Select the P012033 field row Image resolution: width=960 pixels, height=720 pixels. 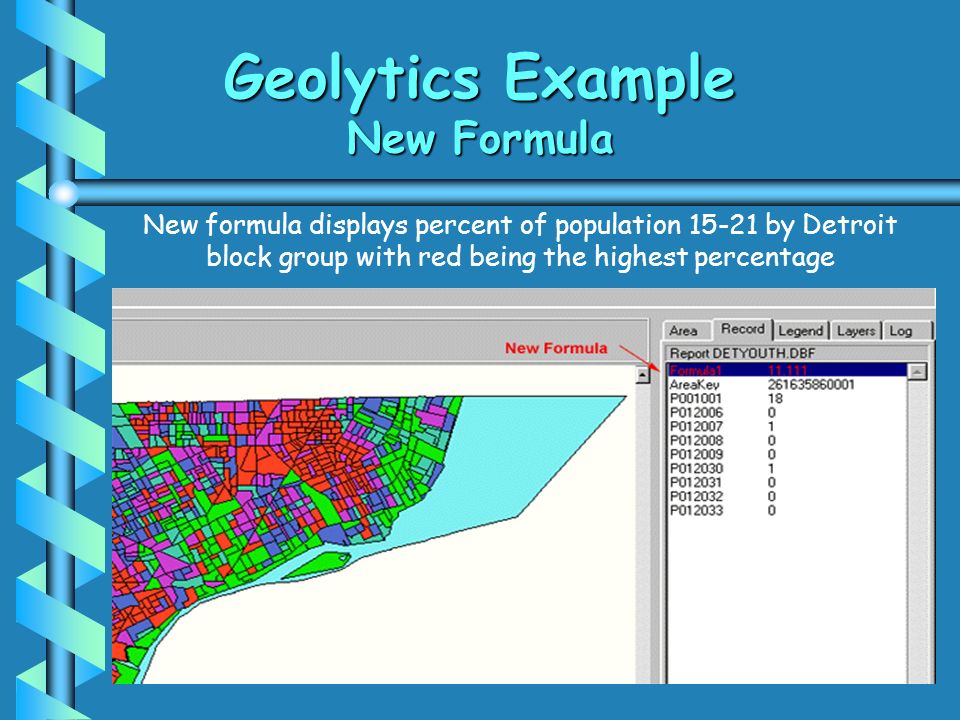pyautogui.click(x=787, y=511)
